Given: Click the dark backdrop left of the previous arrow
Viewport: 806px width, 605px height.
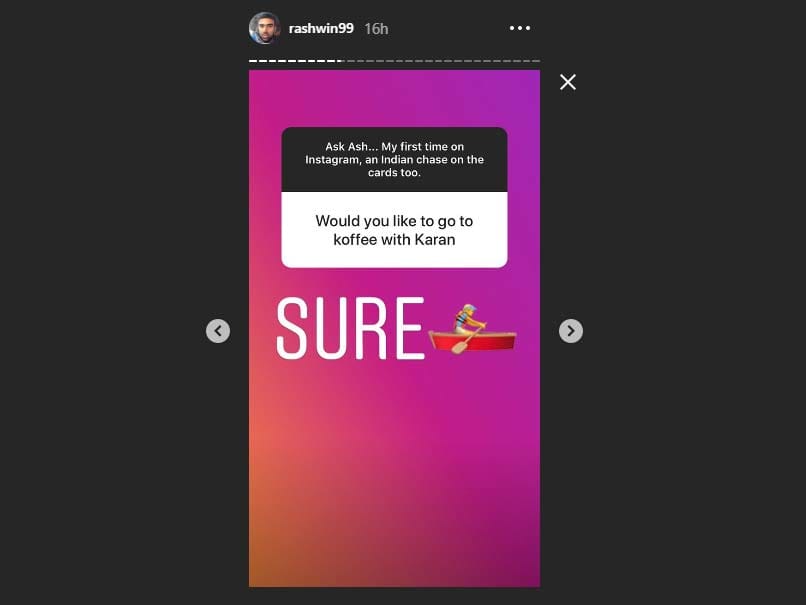Looking at the screenshot, I should [103, 331].
